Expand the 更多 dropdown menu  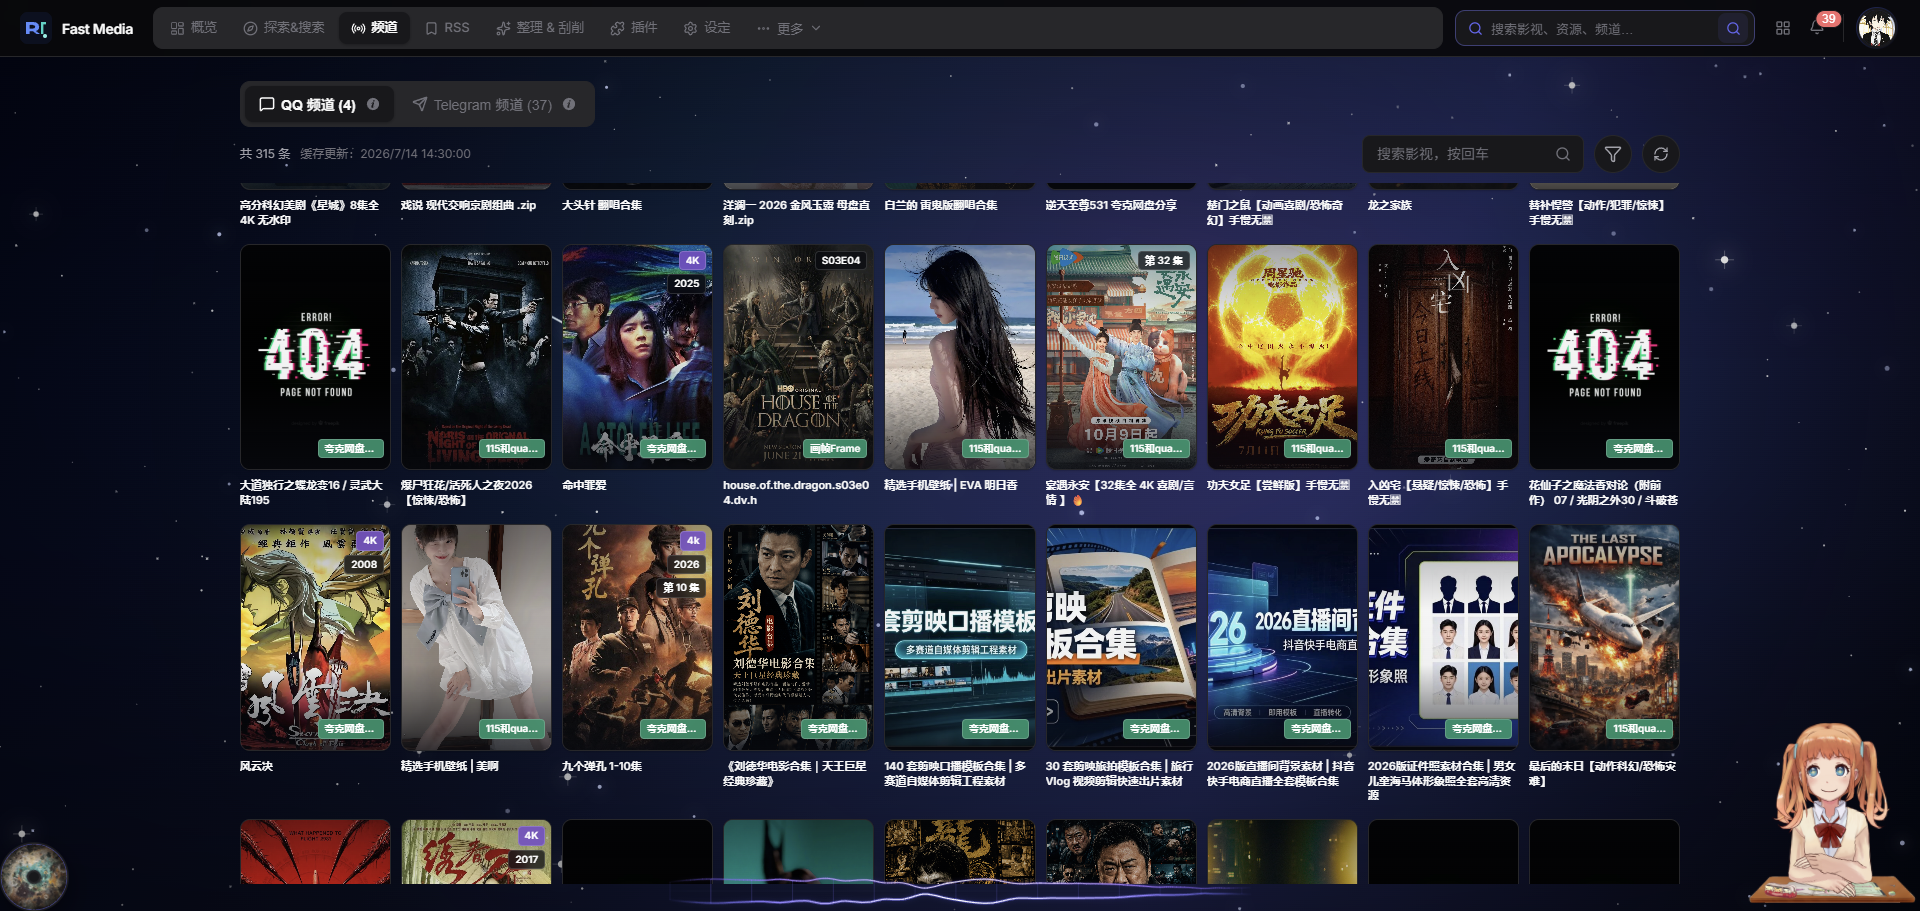coord(789,28)
